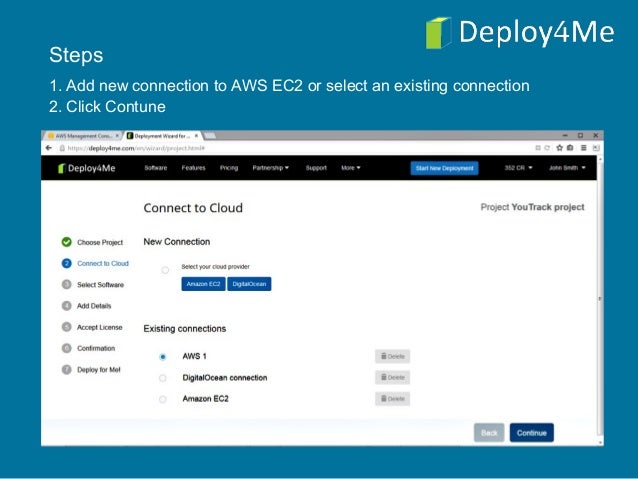Expand the More dropdown menu
The width and height of the screenshot is (638, 479).
(351, 168)
